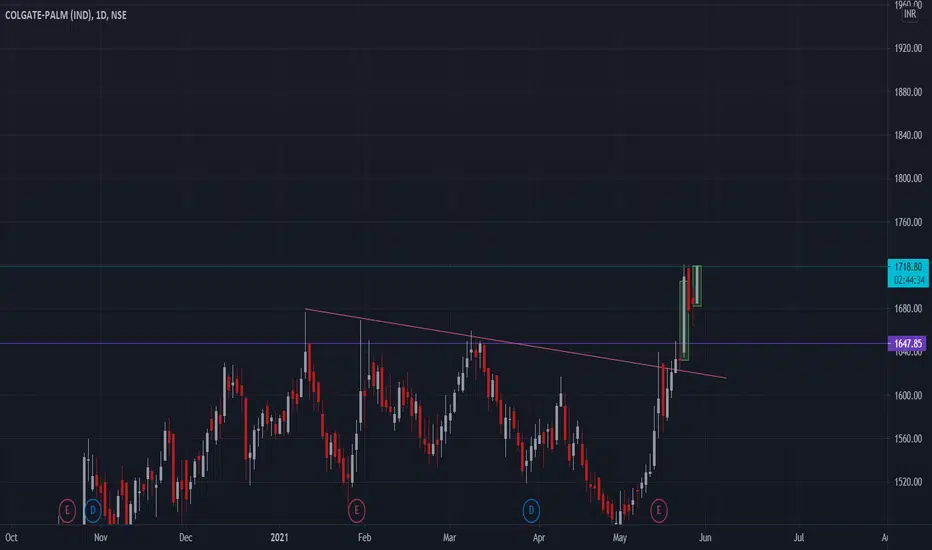Click the 1840.00 price axis label
Viewport: 932px width, 550px height.
908,136
